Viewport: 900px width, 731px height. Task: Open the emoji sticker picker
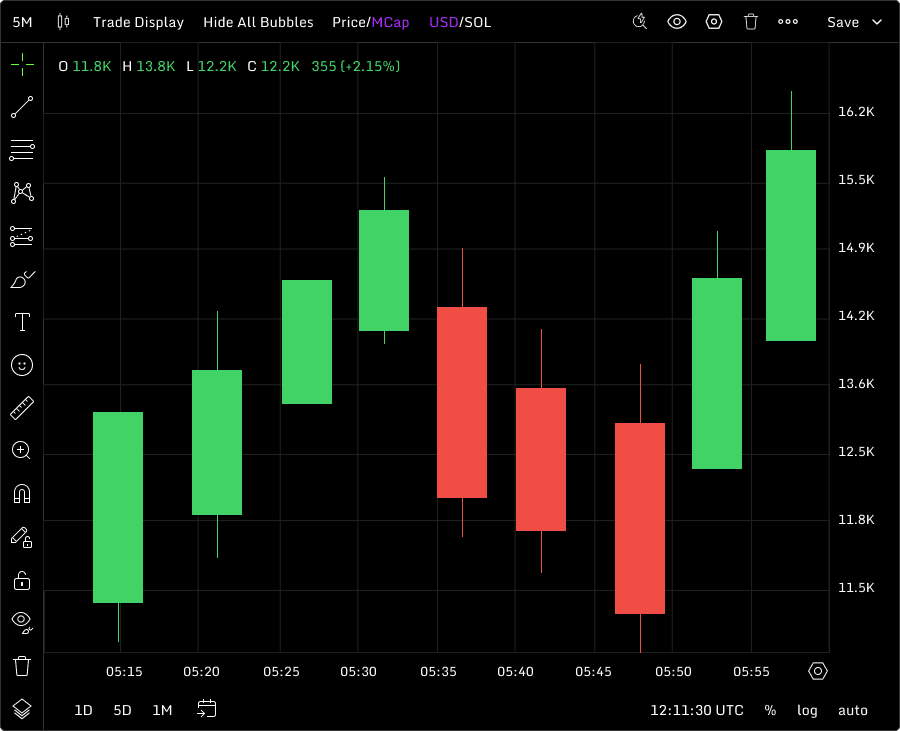[22, 365]
